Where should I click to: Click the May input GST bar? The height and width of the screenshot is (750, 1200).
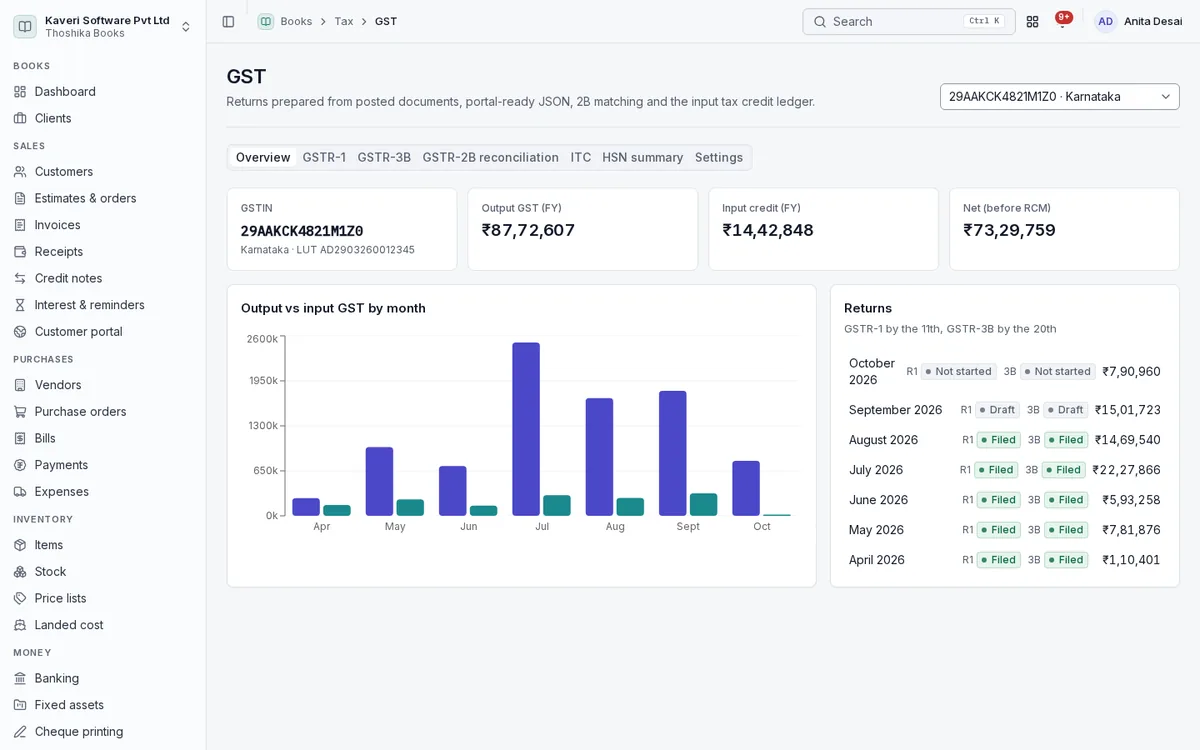(410, 507)
